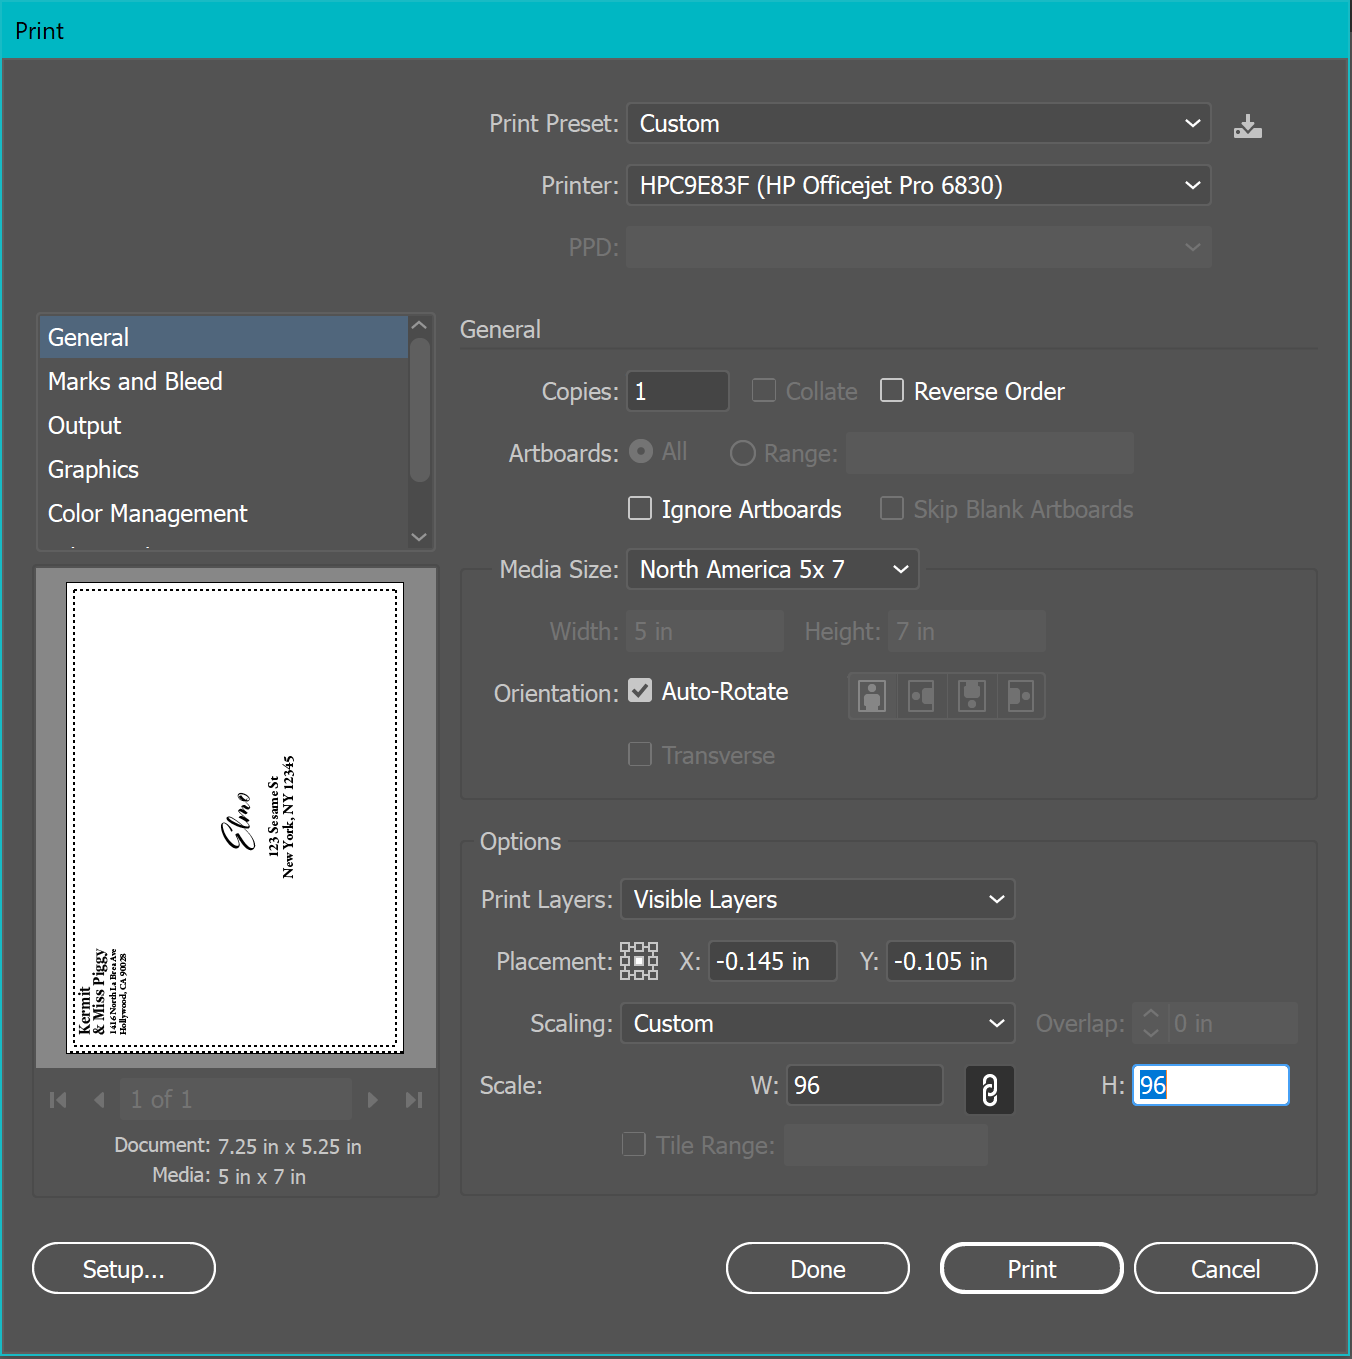The width and height of the screenshot is (1352, 1359).
Task: Open the Print Layers dropdown
Action: pyautogui.click(x=816, y=899)
